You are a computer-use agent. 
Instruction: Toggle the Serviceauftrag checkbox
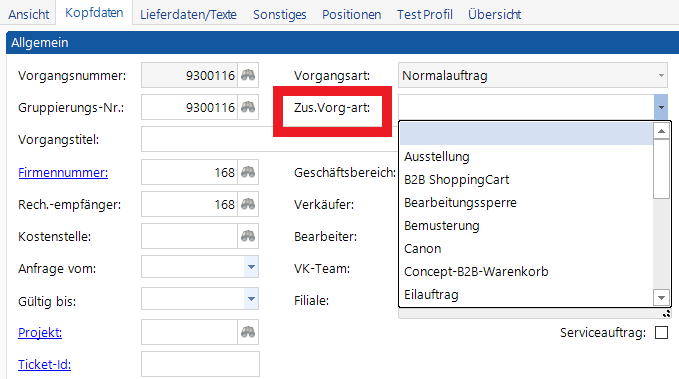click(x=661, y=333)
